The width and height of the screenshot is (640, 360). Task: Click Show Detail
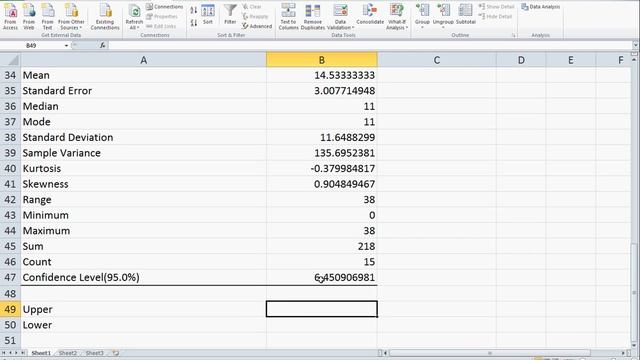coord(496,7)
